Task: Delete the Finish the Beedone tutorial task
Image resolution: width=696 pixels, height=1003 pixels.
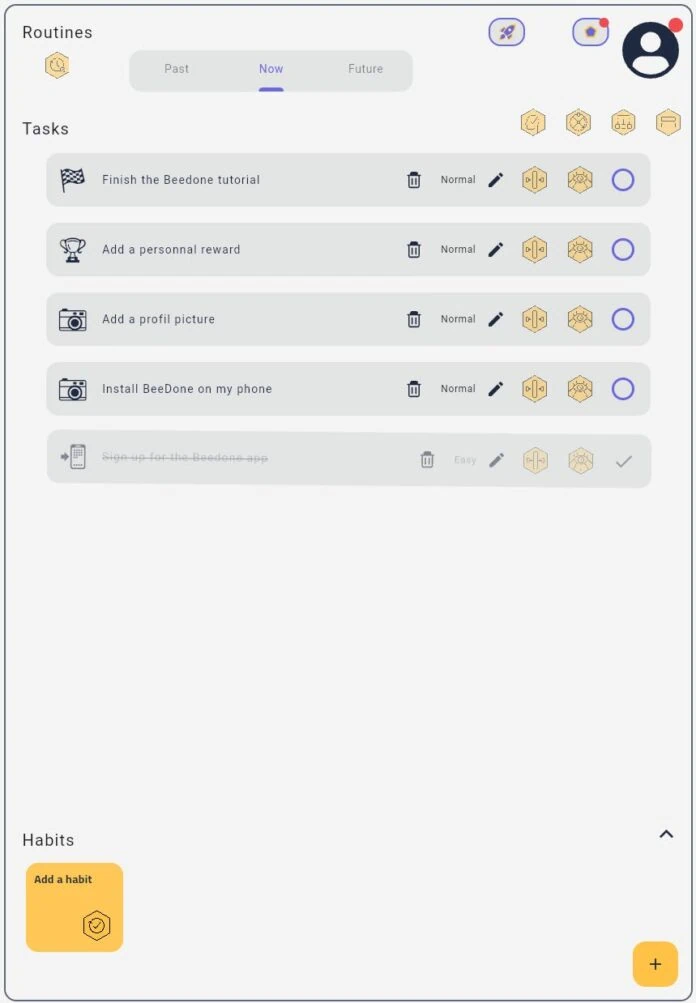Action: click(x=414, y=180)
